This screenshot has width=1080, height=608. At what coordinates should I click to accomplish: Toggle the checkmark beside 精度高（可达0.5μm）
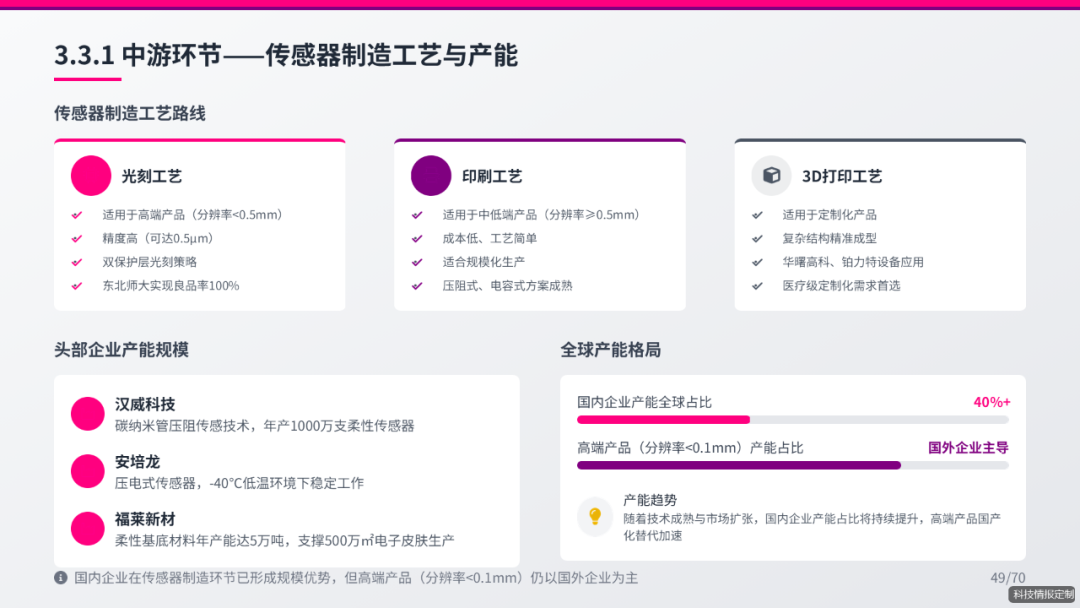tap(75, 238)
